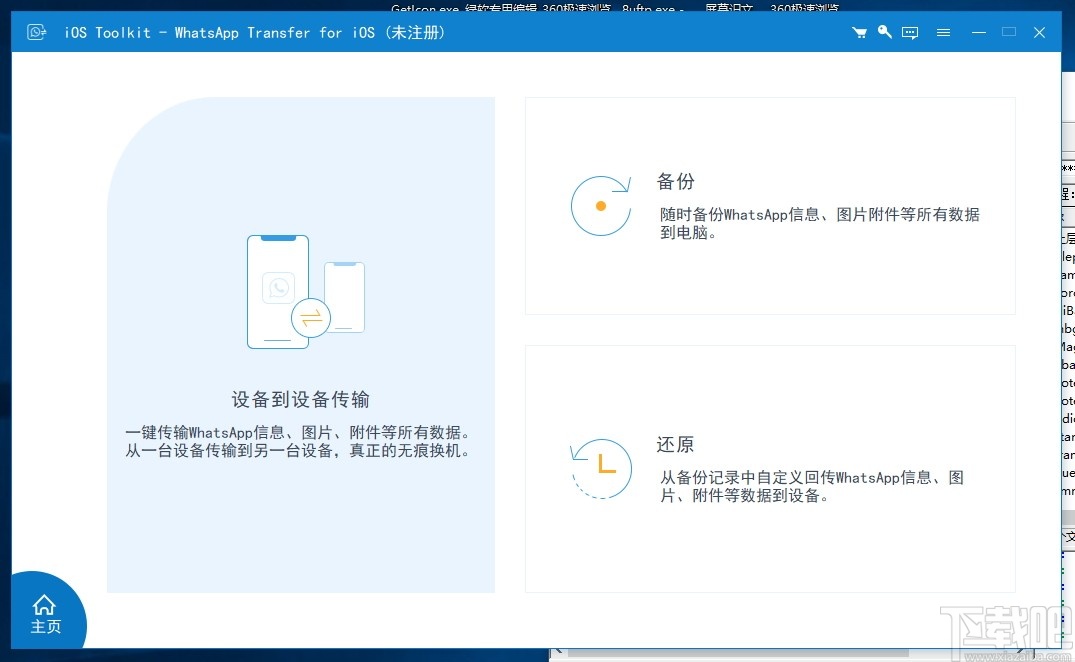This screenshot has width=1075, height=662.
Task: Close the iOS Toolkit window
Action: pyautogui.click(x=1039, y=32)
